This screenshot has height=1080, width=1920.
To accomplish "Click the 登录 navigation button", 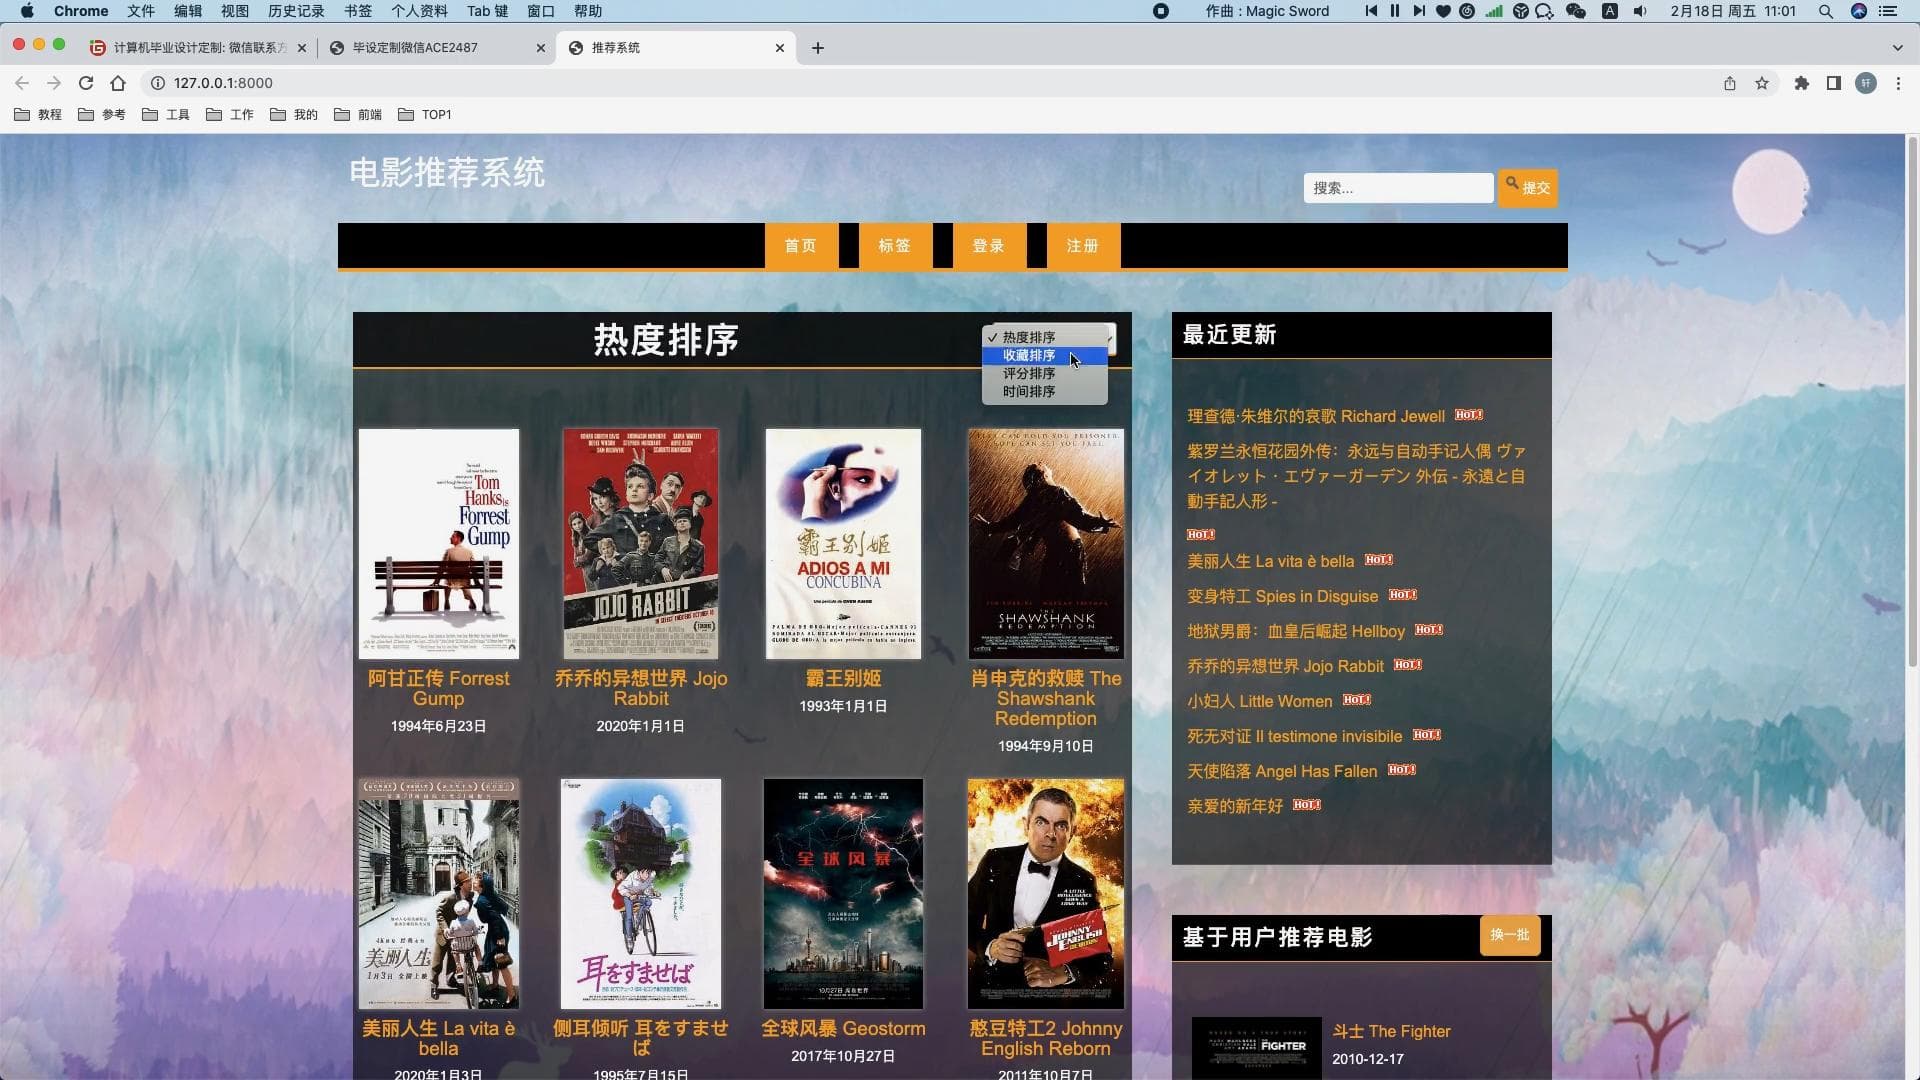I will click(989, 246).
